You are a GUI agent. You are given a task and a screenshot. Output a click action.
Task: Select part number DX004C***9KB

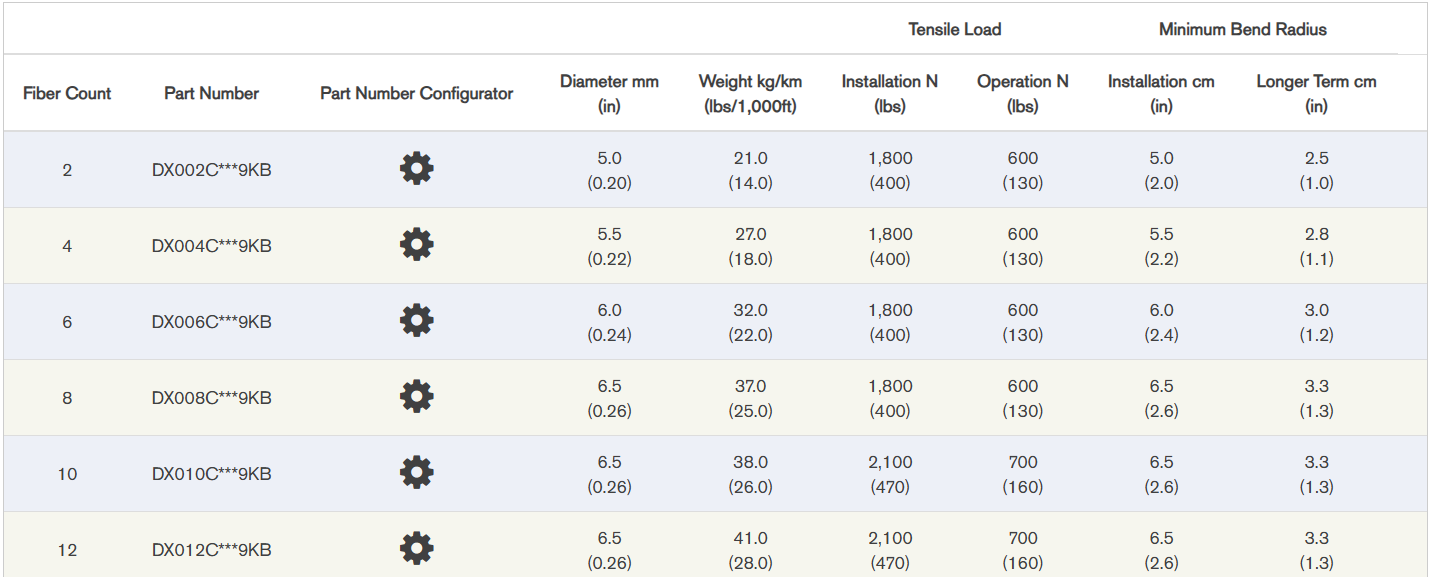pyautogui.click(x=211, y=246)
